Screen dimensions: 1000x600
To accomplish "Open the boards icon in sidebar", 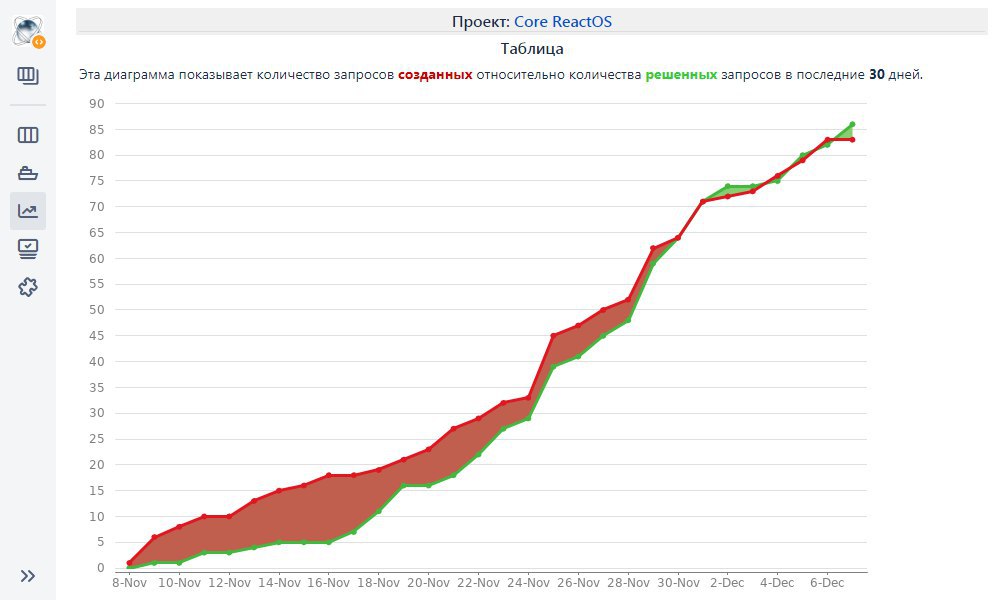I will (x=28, y=76).
